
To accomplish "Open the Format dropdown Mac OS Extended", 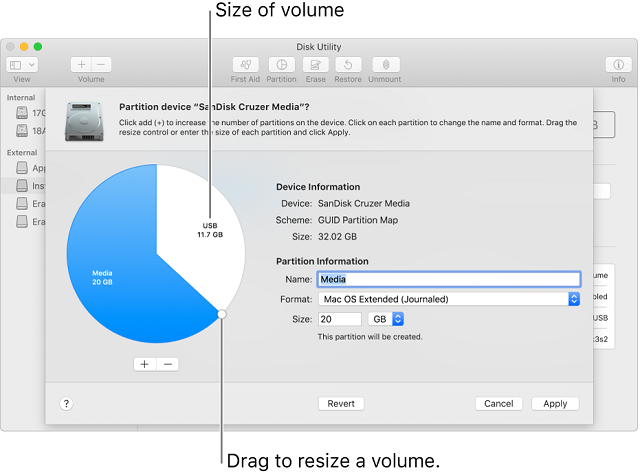I will coord(449,299).
